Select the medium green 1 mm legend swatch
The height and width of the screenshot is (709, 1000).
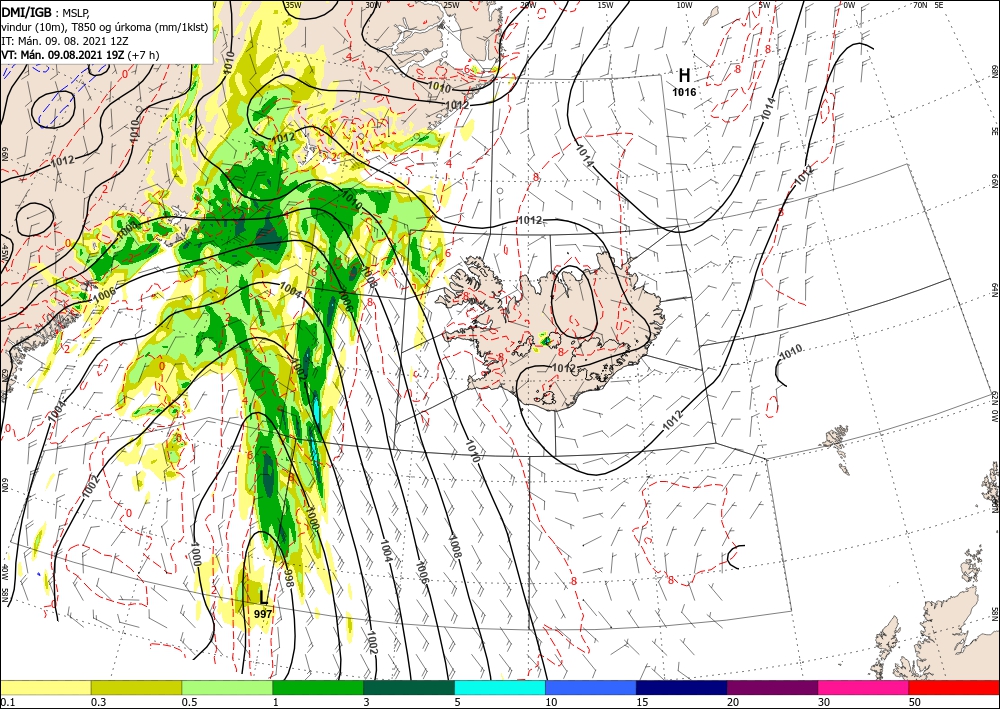pos(318,687)
